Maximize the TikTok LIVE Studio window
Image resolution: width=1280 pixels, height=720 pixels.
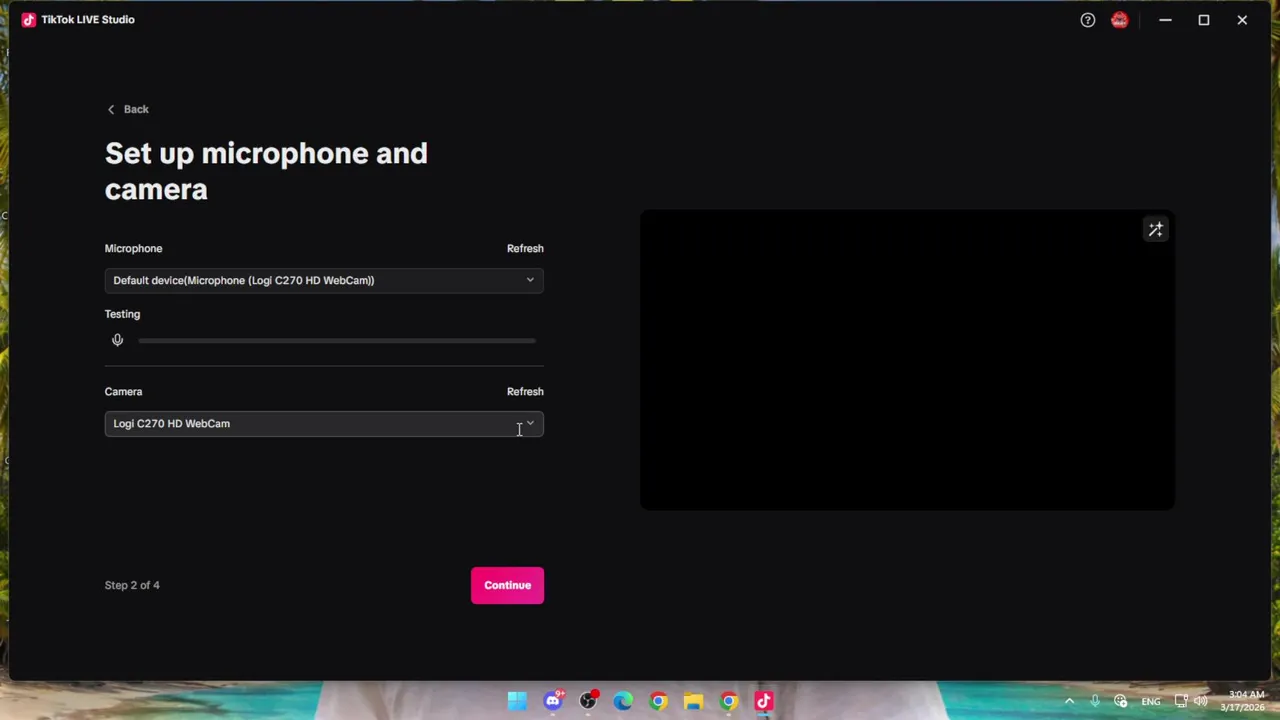click(x=1204, y=20)
